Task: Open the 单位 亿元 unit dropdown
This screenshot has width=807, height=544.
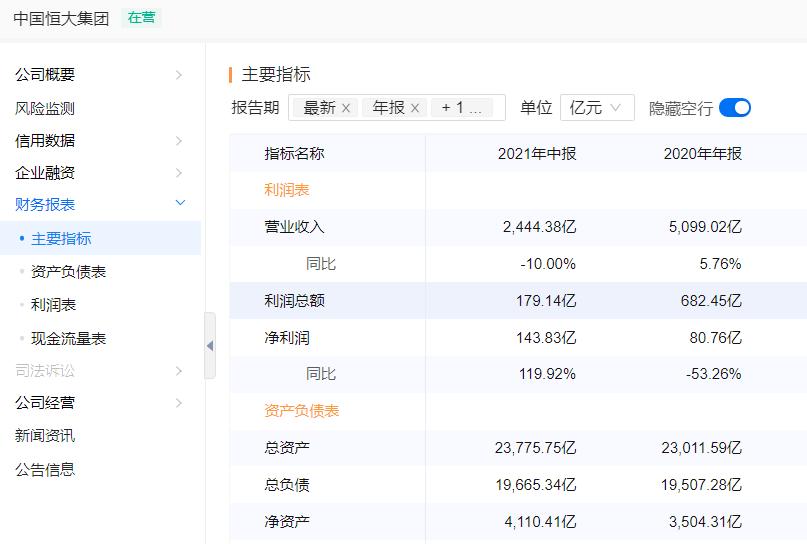Action: (x=597, y=108)
